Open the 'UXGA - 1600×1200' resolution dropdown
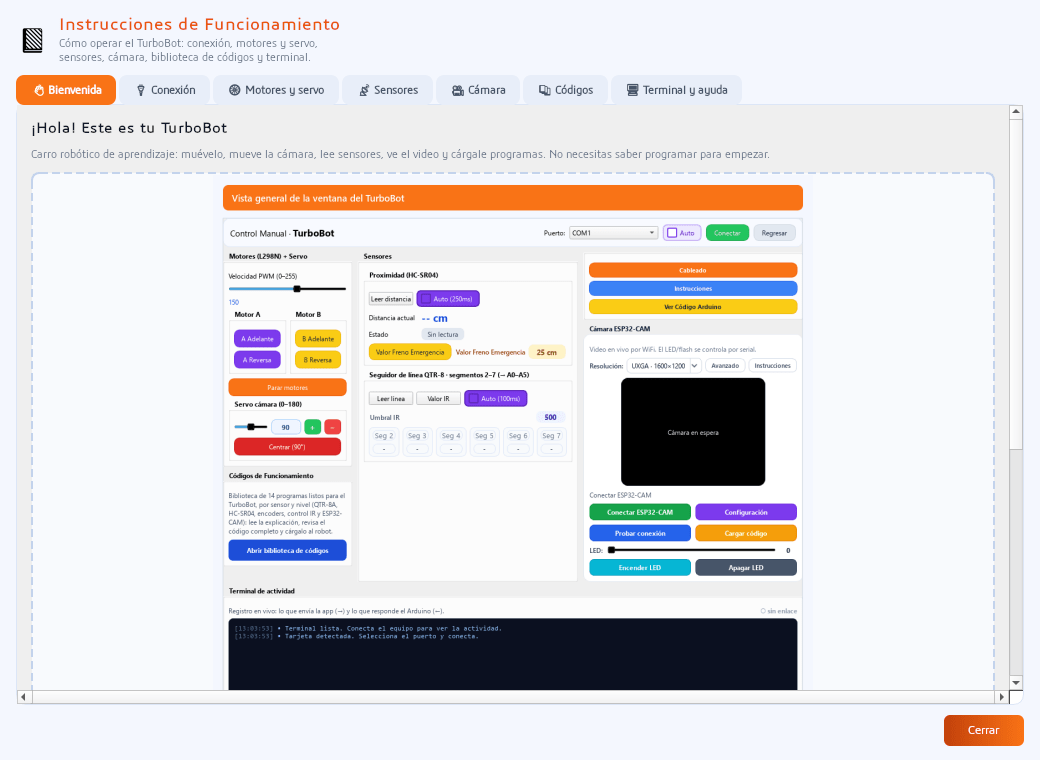This screenshot has height=760, width=1040. (x=664, y=365)
